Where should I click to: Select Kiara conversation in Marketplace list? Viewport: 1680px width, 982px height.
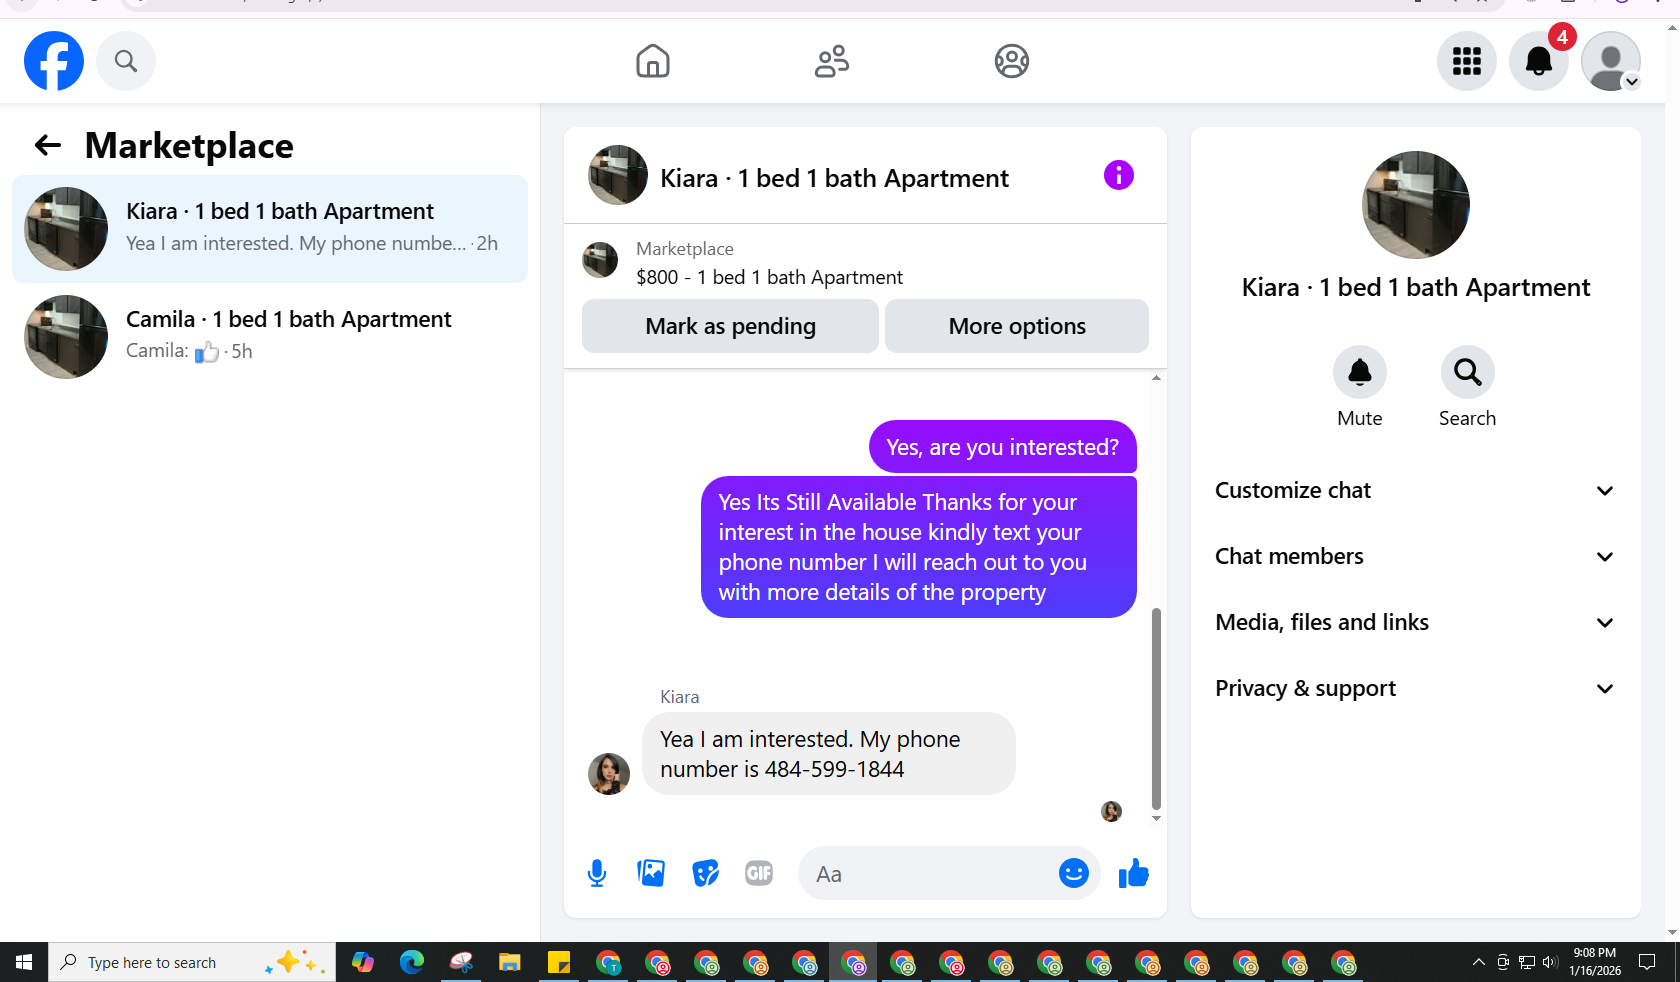click(x=270, y=229)
